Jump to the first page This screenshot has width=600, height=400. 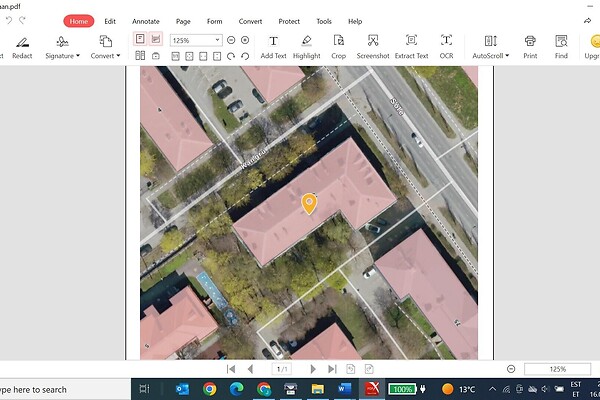coord(232,369)
